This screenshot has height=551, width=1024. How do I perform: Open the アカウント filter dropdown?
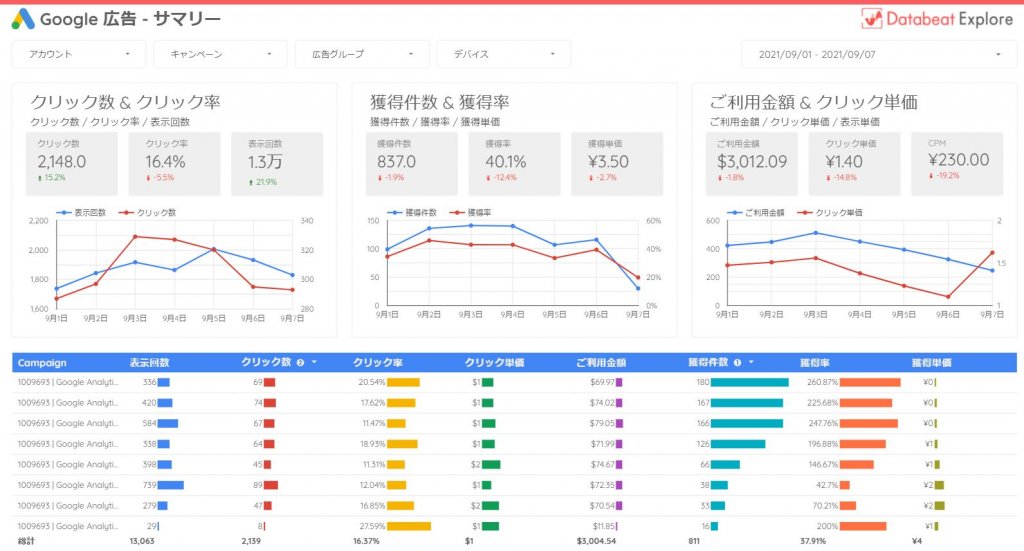pos(78,54)
